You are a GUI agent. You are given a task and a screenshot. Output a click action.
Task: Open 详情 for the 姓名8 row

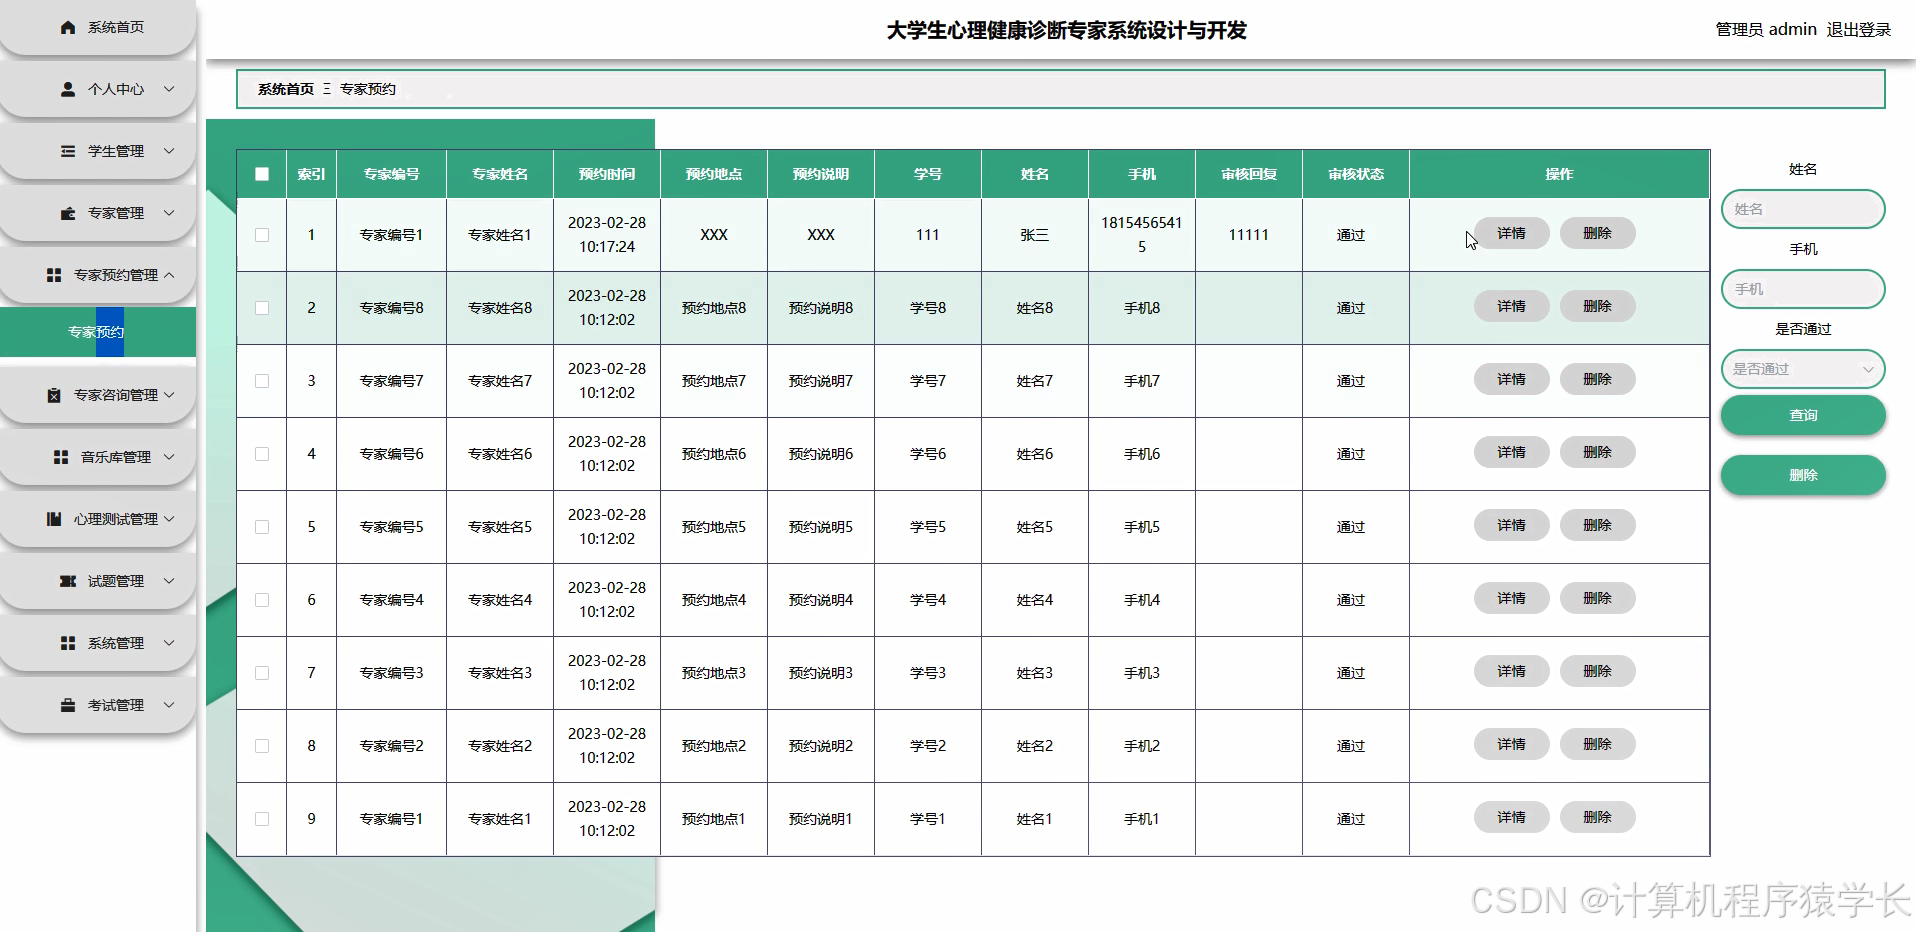click(x=1511, y=306)
